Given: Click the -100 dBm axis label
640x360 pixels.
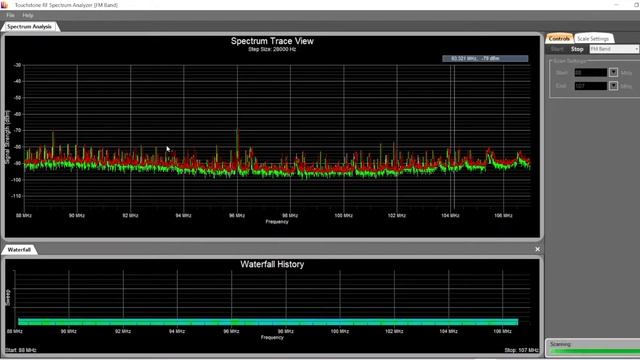Looking at the screenshot, I should pos(16,180).
